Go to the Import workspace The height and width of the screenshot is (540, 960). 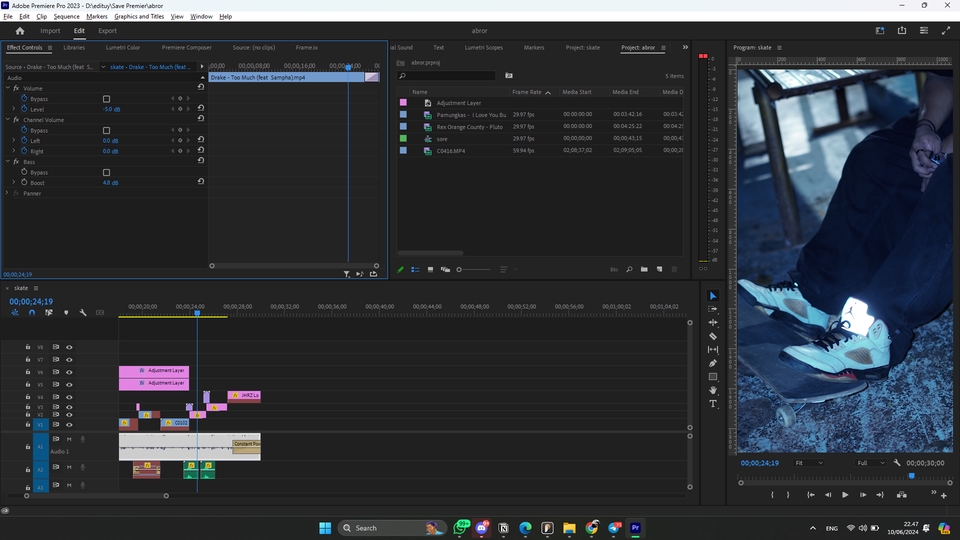50,31
